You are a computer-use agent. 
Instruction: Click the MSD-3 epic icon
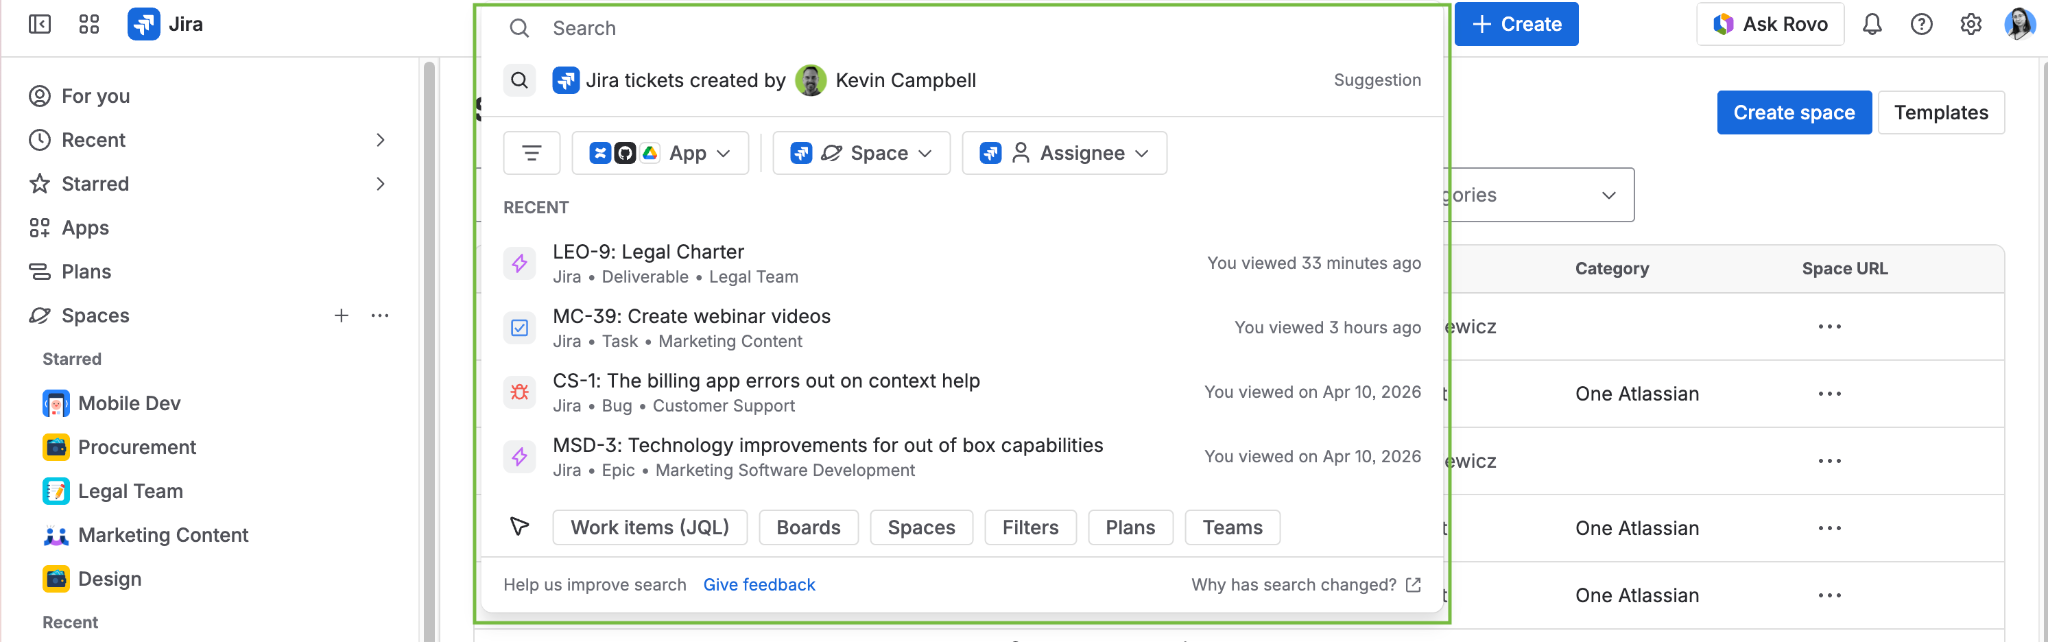click(520, 456)
